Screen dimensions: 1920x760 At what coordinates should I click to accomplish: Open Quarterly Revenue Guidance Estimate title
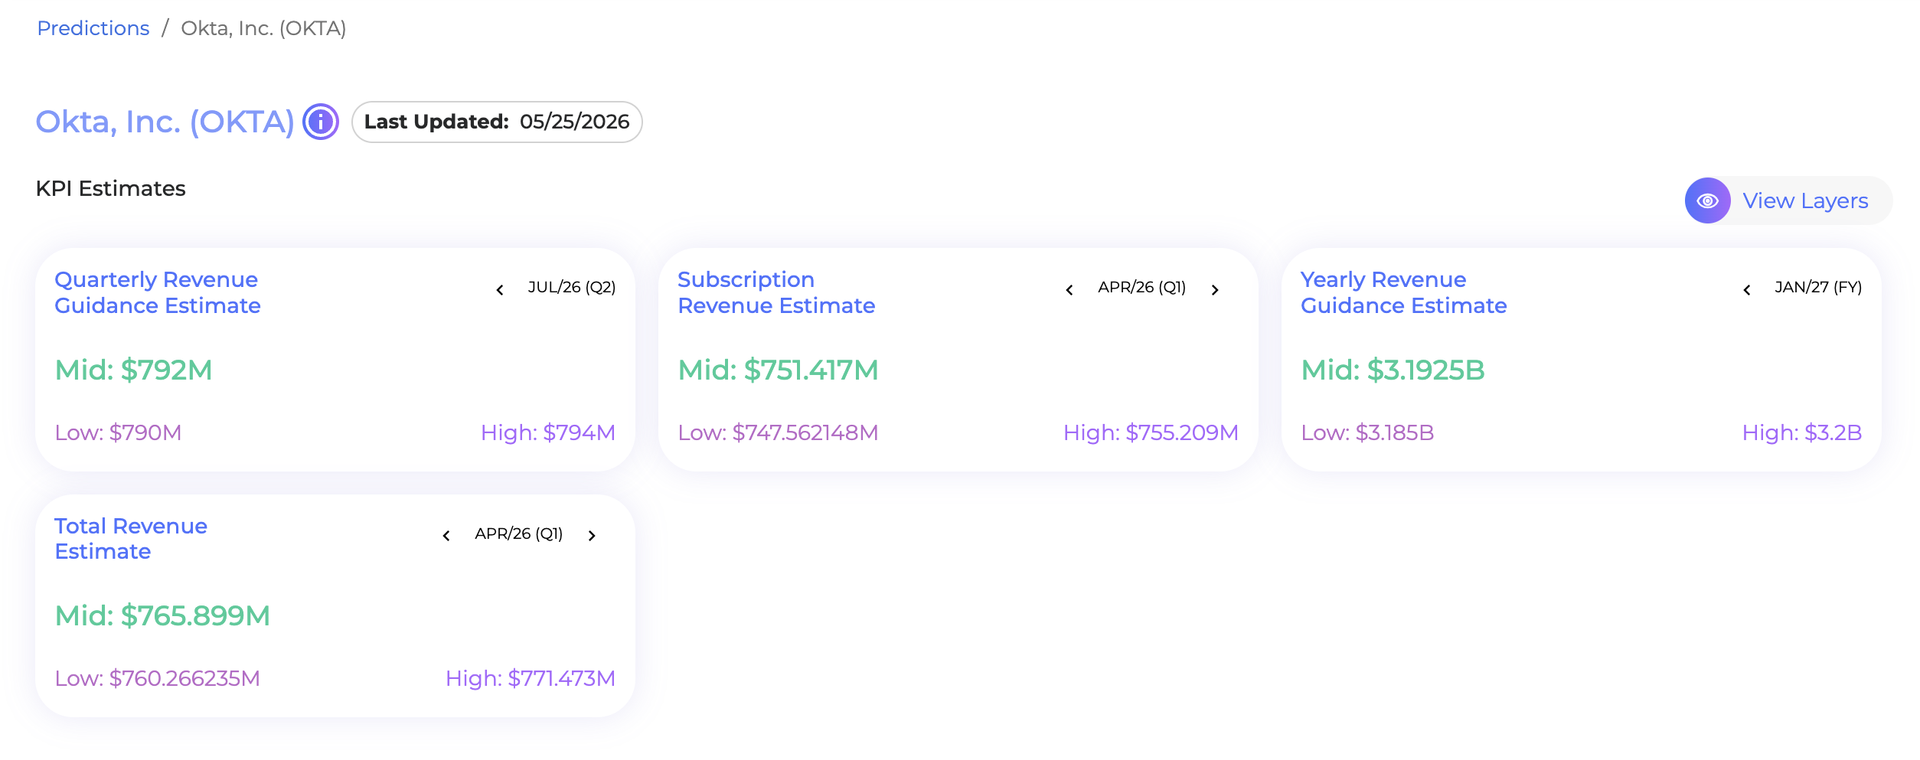coord(157,293)
